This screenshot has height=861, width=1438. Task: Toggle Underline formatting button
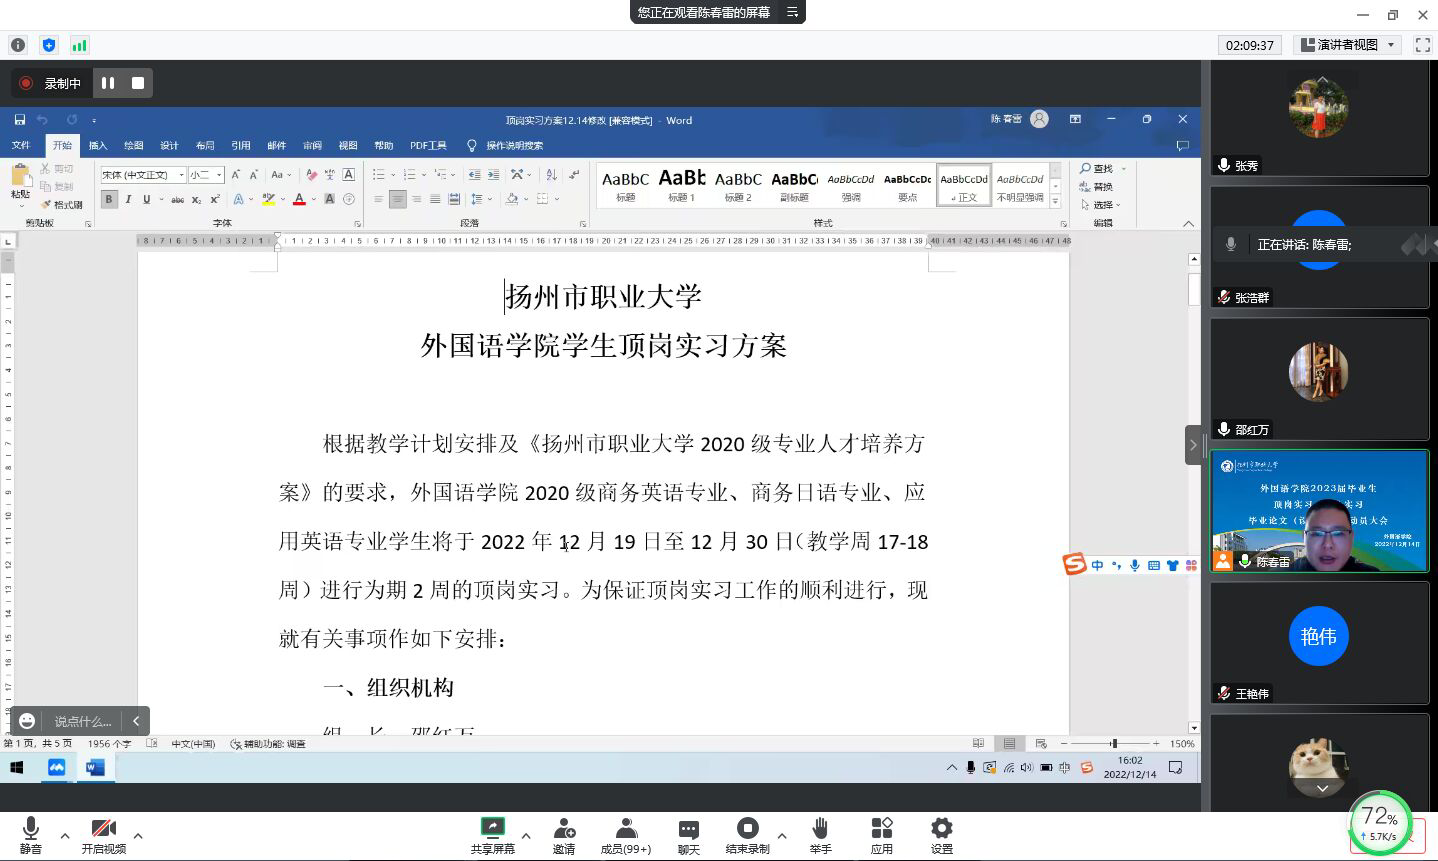146,200
